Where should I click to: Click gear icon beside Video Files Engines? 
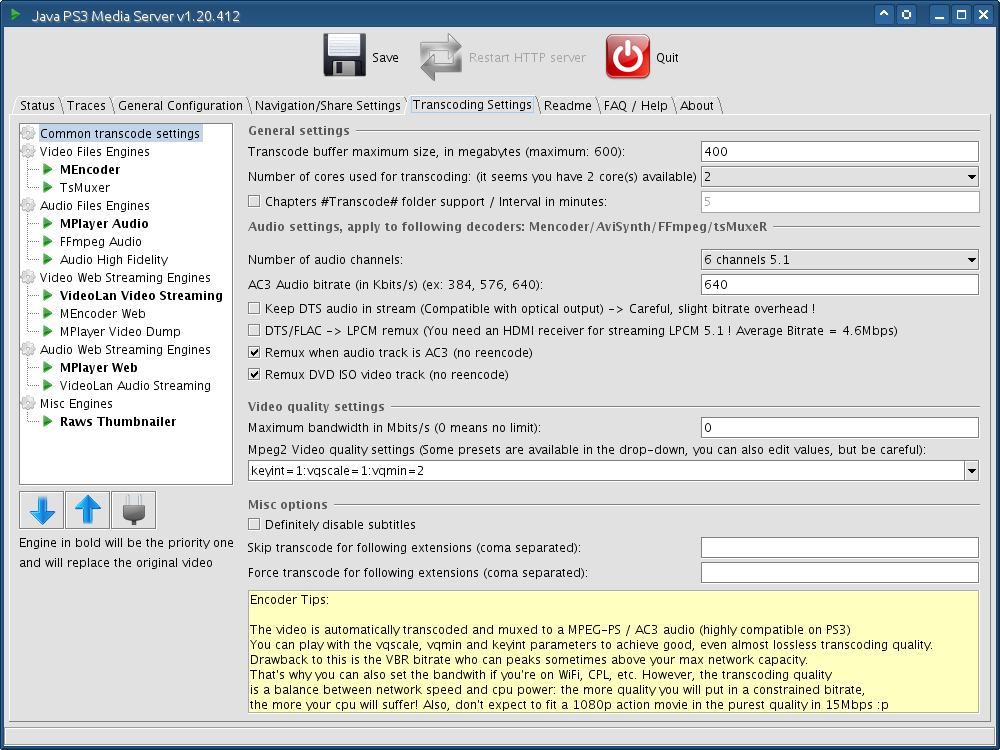click(x=28, y=152)
